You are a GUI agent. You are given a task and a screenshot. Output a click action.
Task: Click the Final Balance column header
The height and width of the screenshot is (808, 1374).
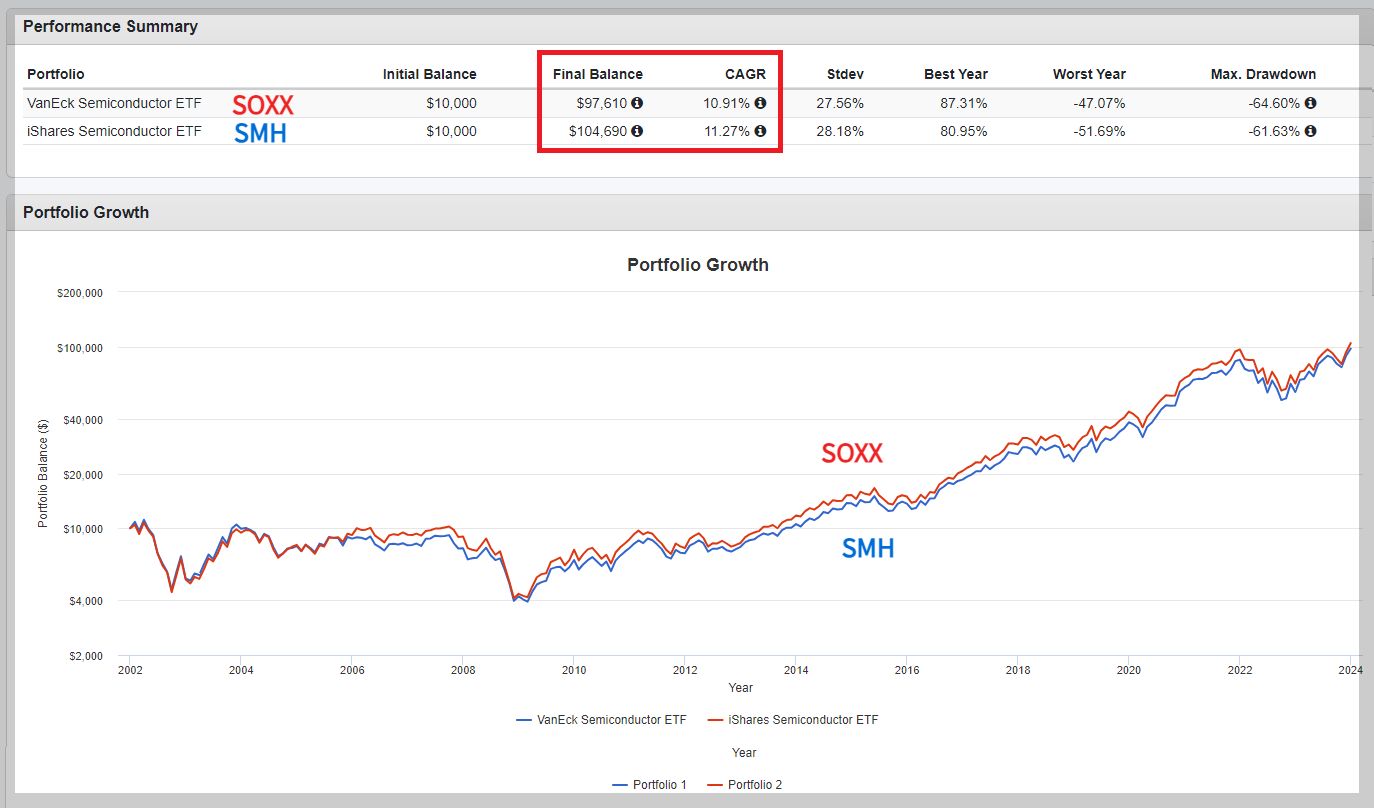tap(598, 74)
